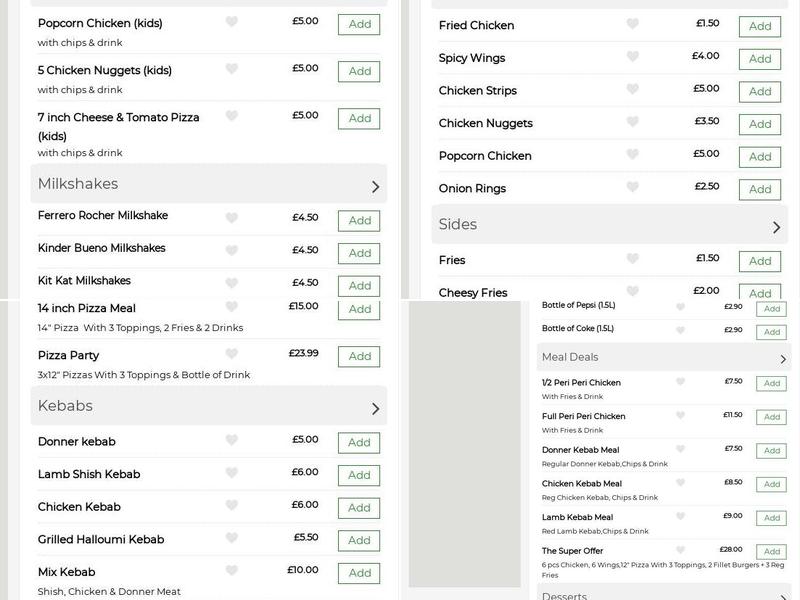Image resolution: width=800 pixels, height=600 pixels.
Task: Add Bottle of Pepsi (1.5L) to the order
Action: click(x=771, y=308)
